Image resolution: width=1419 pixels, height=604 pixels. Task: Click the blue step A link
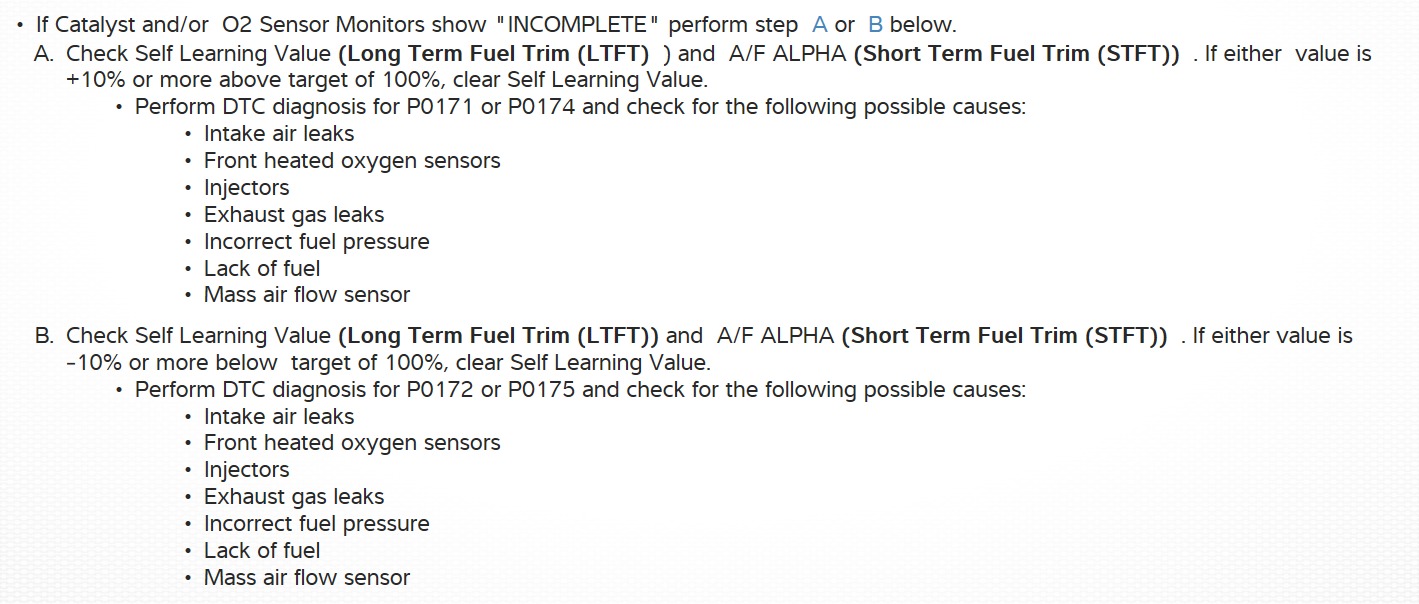(820, 26)
